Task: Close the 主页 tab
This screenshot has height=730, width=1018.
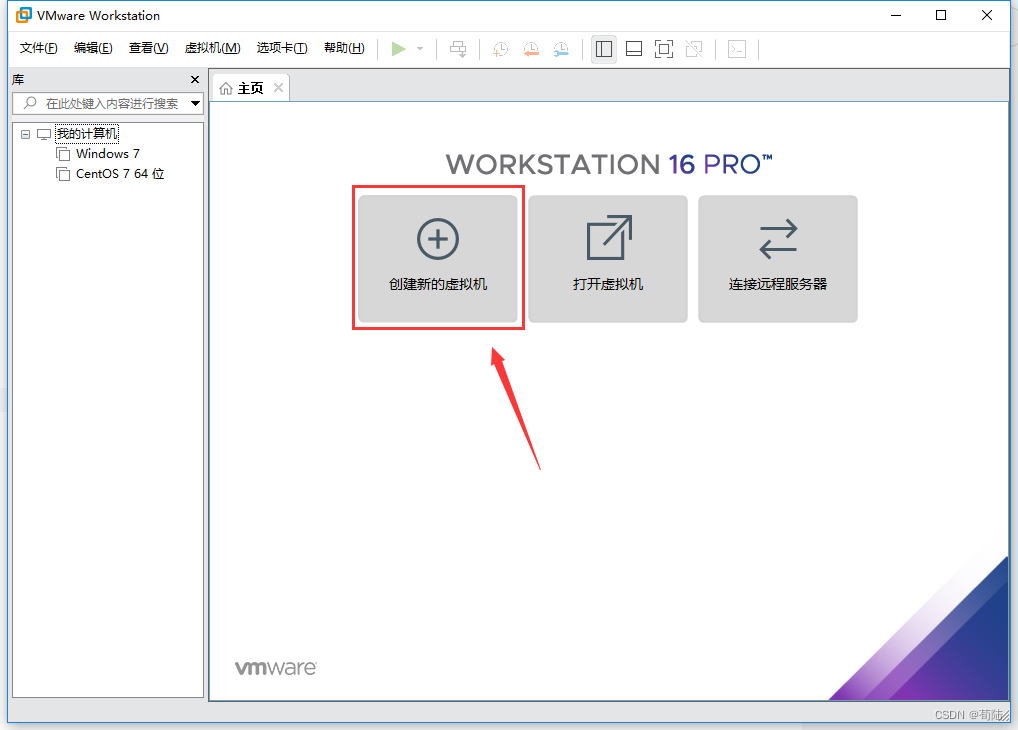Action: [279, 88]
